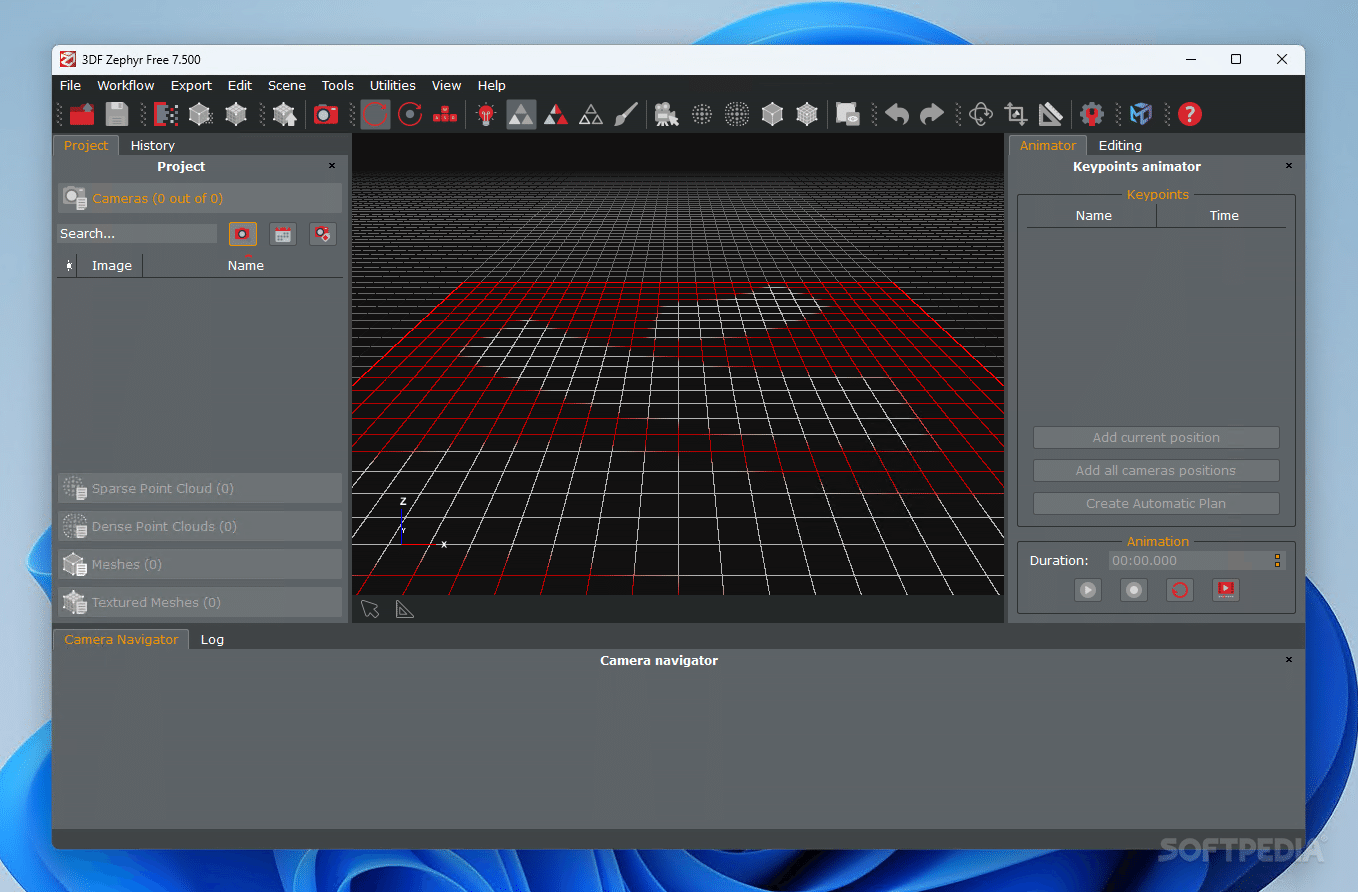Open options via the gear wrench icon
The image size is (1358, 892).
[x=1091, y=114]
